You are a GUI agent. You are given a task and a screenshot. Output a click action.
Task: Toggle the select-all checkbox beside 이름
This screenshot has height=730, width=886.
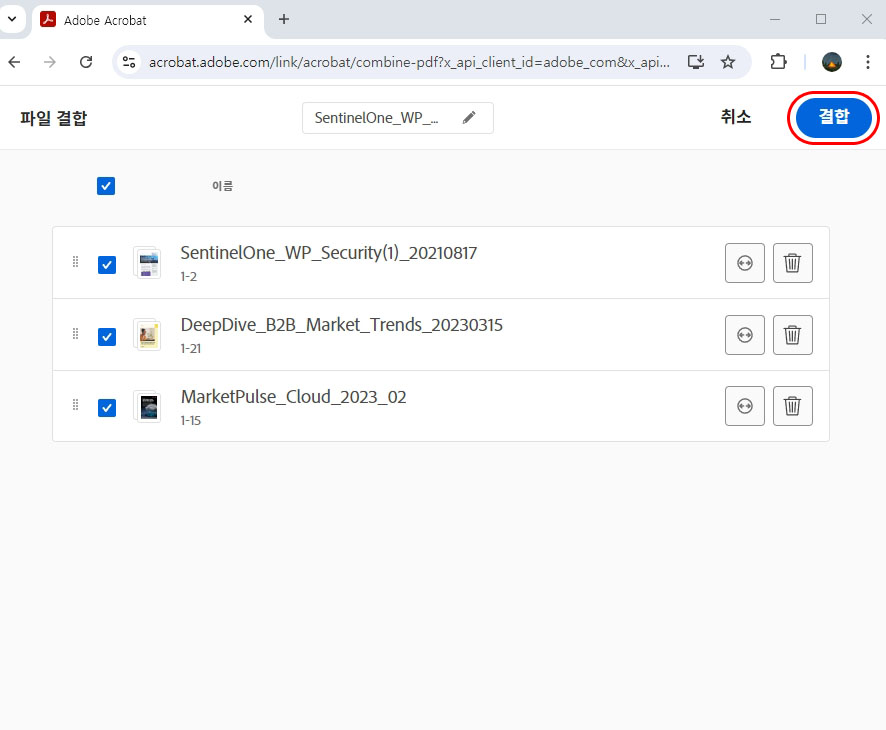(106, 186)
